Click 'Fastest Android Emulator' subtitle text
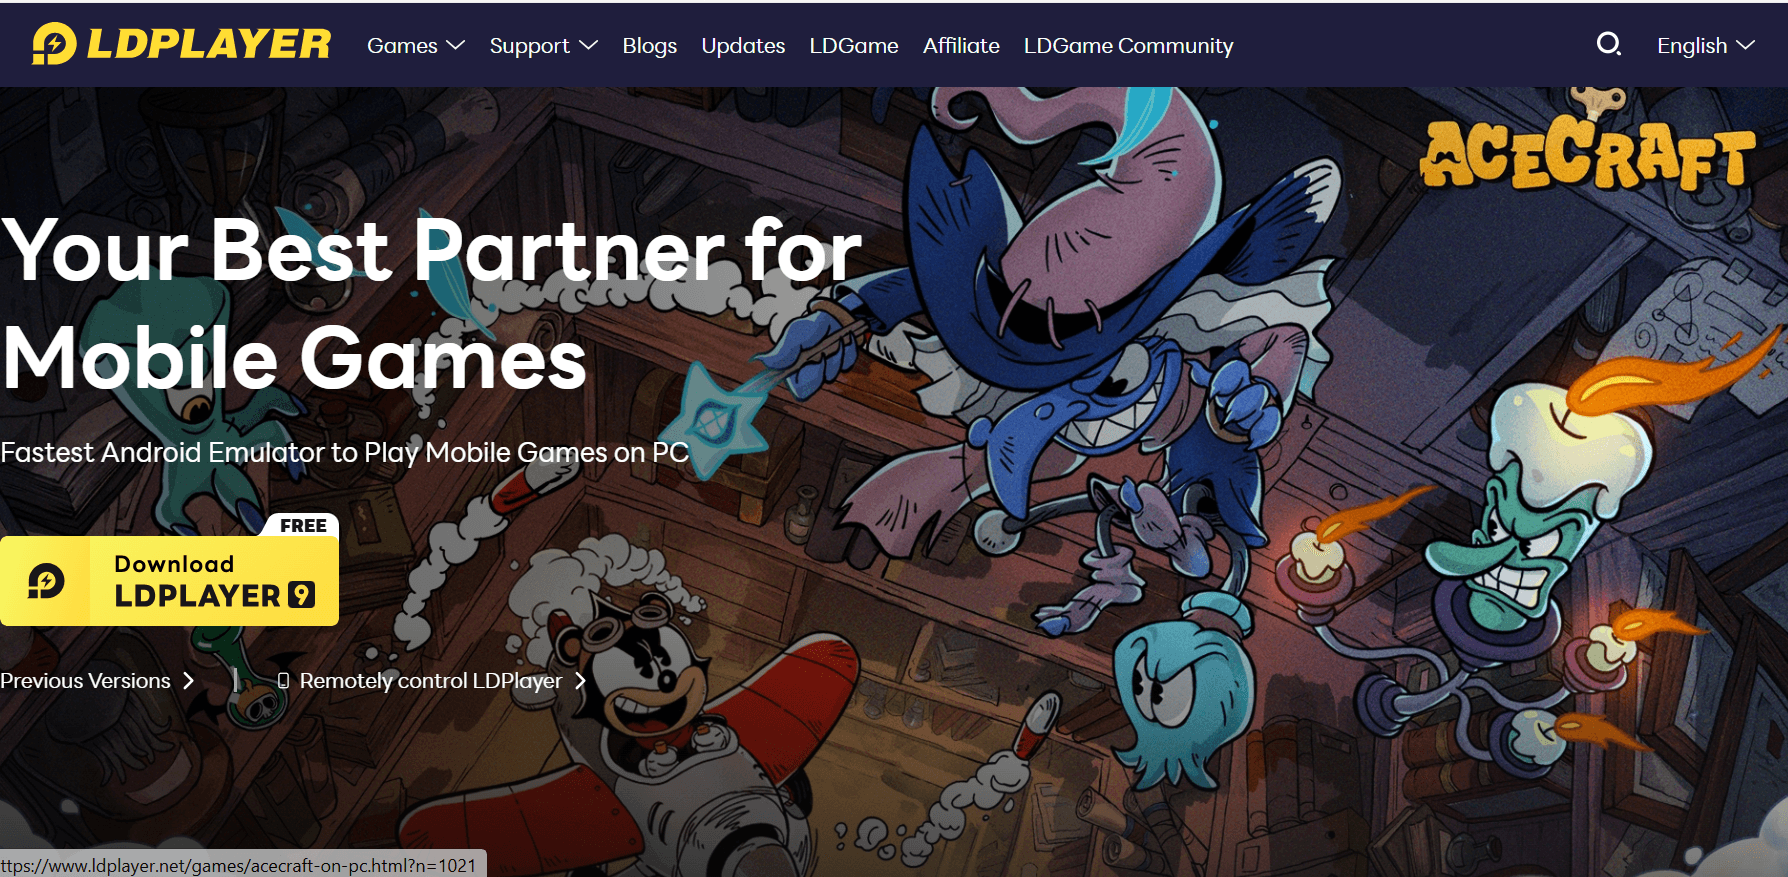 (x=344, y=453)
